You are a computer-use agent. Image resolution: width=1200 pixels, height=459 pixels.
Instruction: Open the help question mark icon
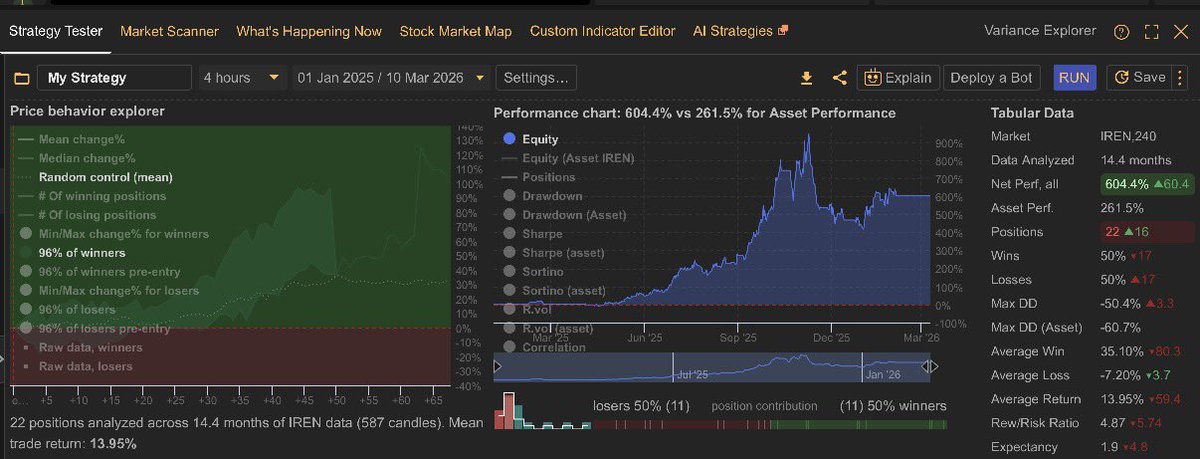point(1120,32)
